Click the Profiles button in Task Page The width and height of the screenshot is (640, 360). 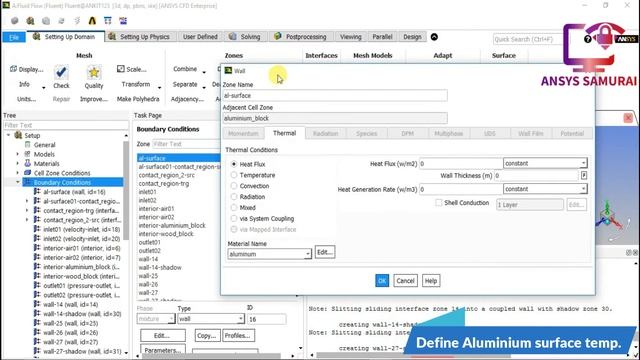[x=239, y=336]
